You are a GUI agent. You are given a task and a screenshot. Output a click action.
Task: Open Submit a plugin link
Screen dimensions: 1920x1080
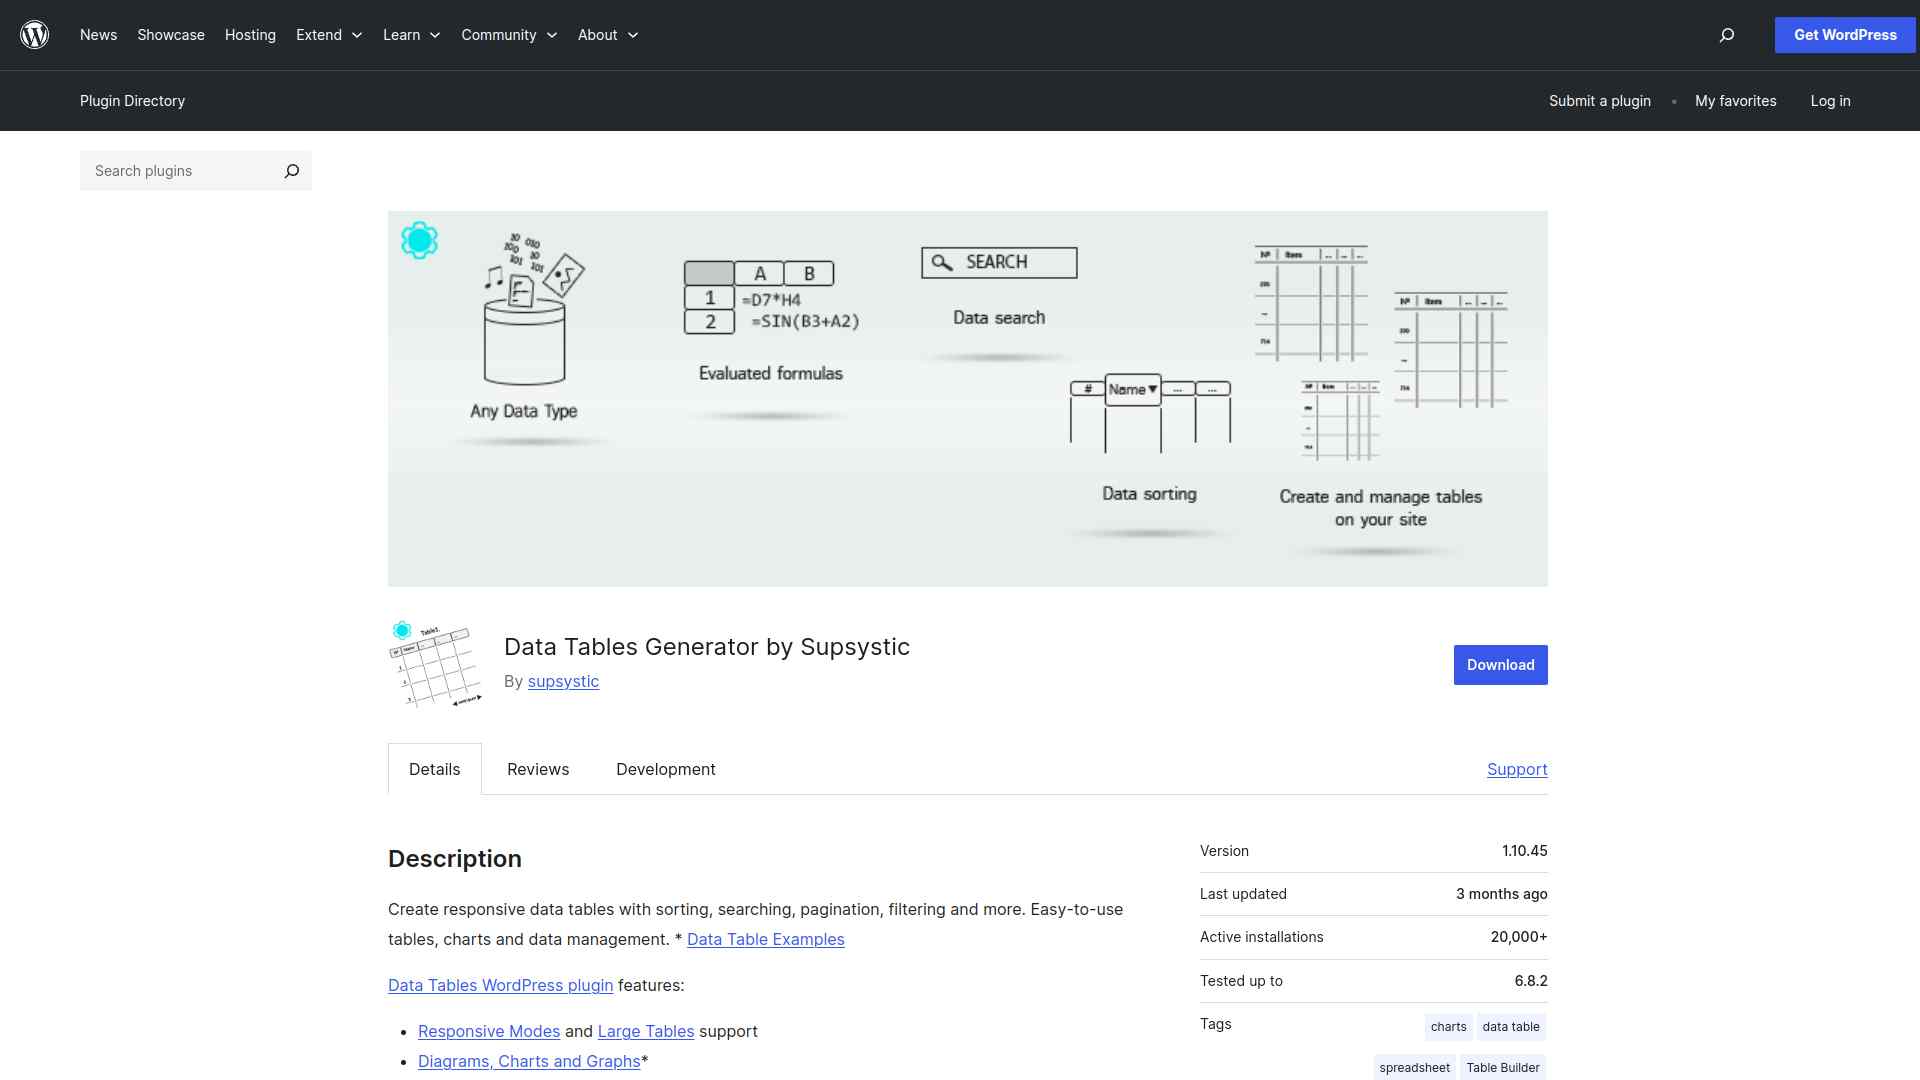point(1600,101)
